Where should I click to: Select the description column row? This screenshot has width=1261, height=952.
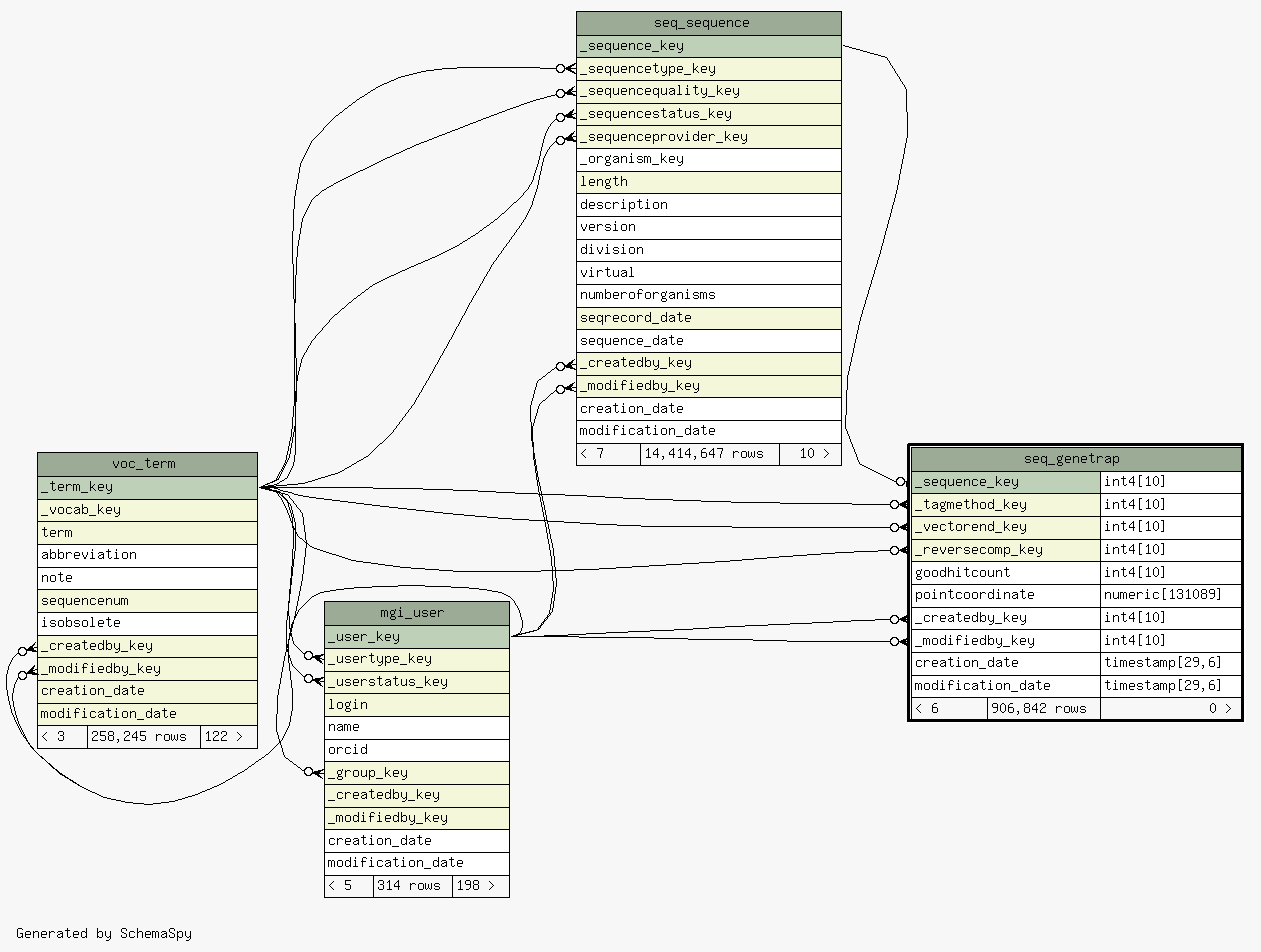pos(709,205)
